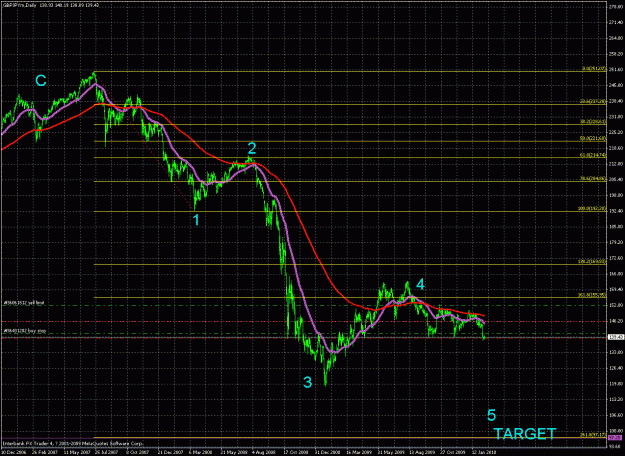
Task: Click the highlighted current price tag on the price axis
Action: pyautogui.click(x=615, y=337)
